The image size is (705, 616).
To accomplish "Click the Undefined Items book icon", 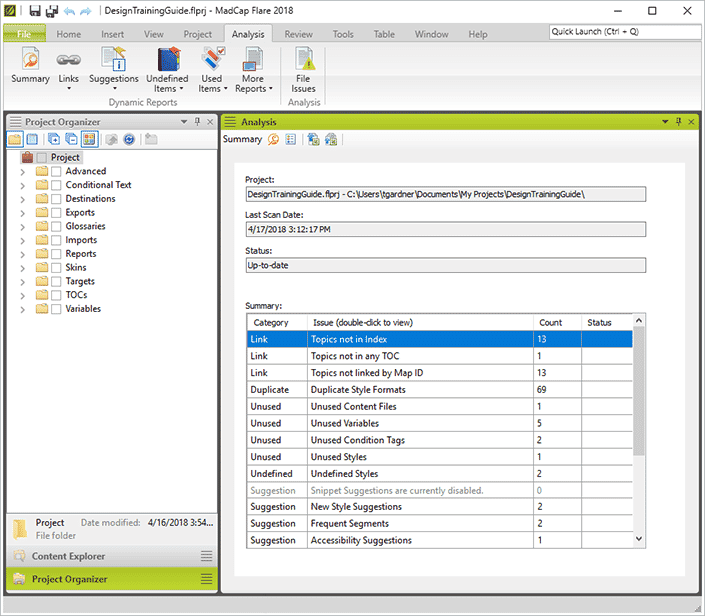I will click(169, 60).
